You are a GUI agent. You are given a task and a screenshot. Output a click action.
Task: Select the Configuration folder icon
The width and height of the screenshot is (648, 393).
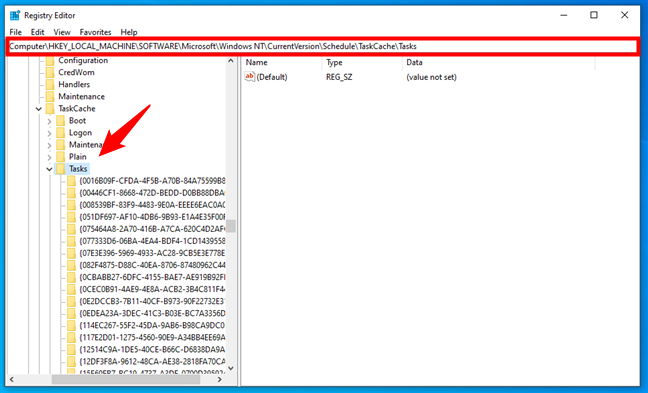[50, 61]
